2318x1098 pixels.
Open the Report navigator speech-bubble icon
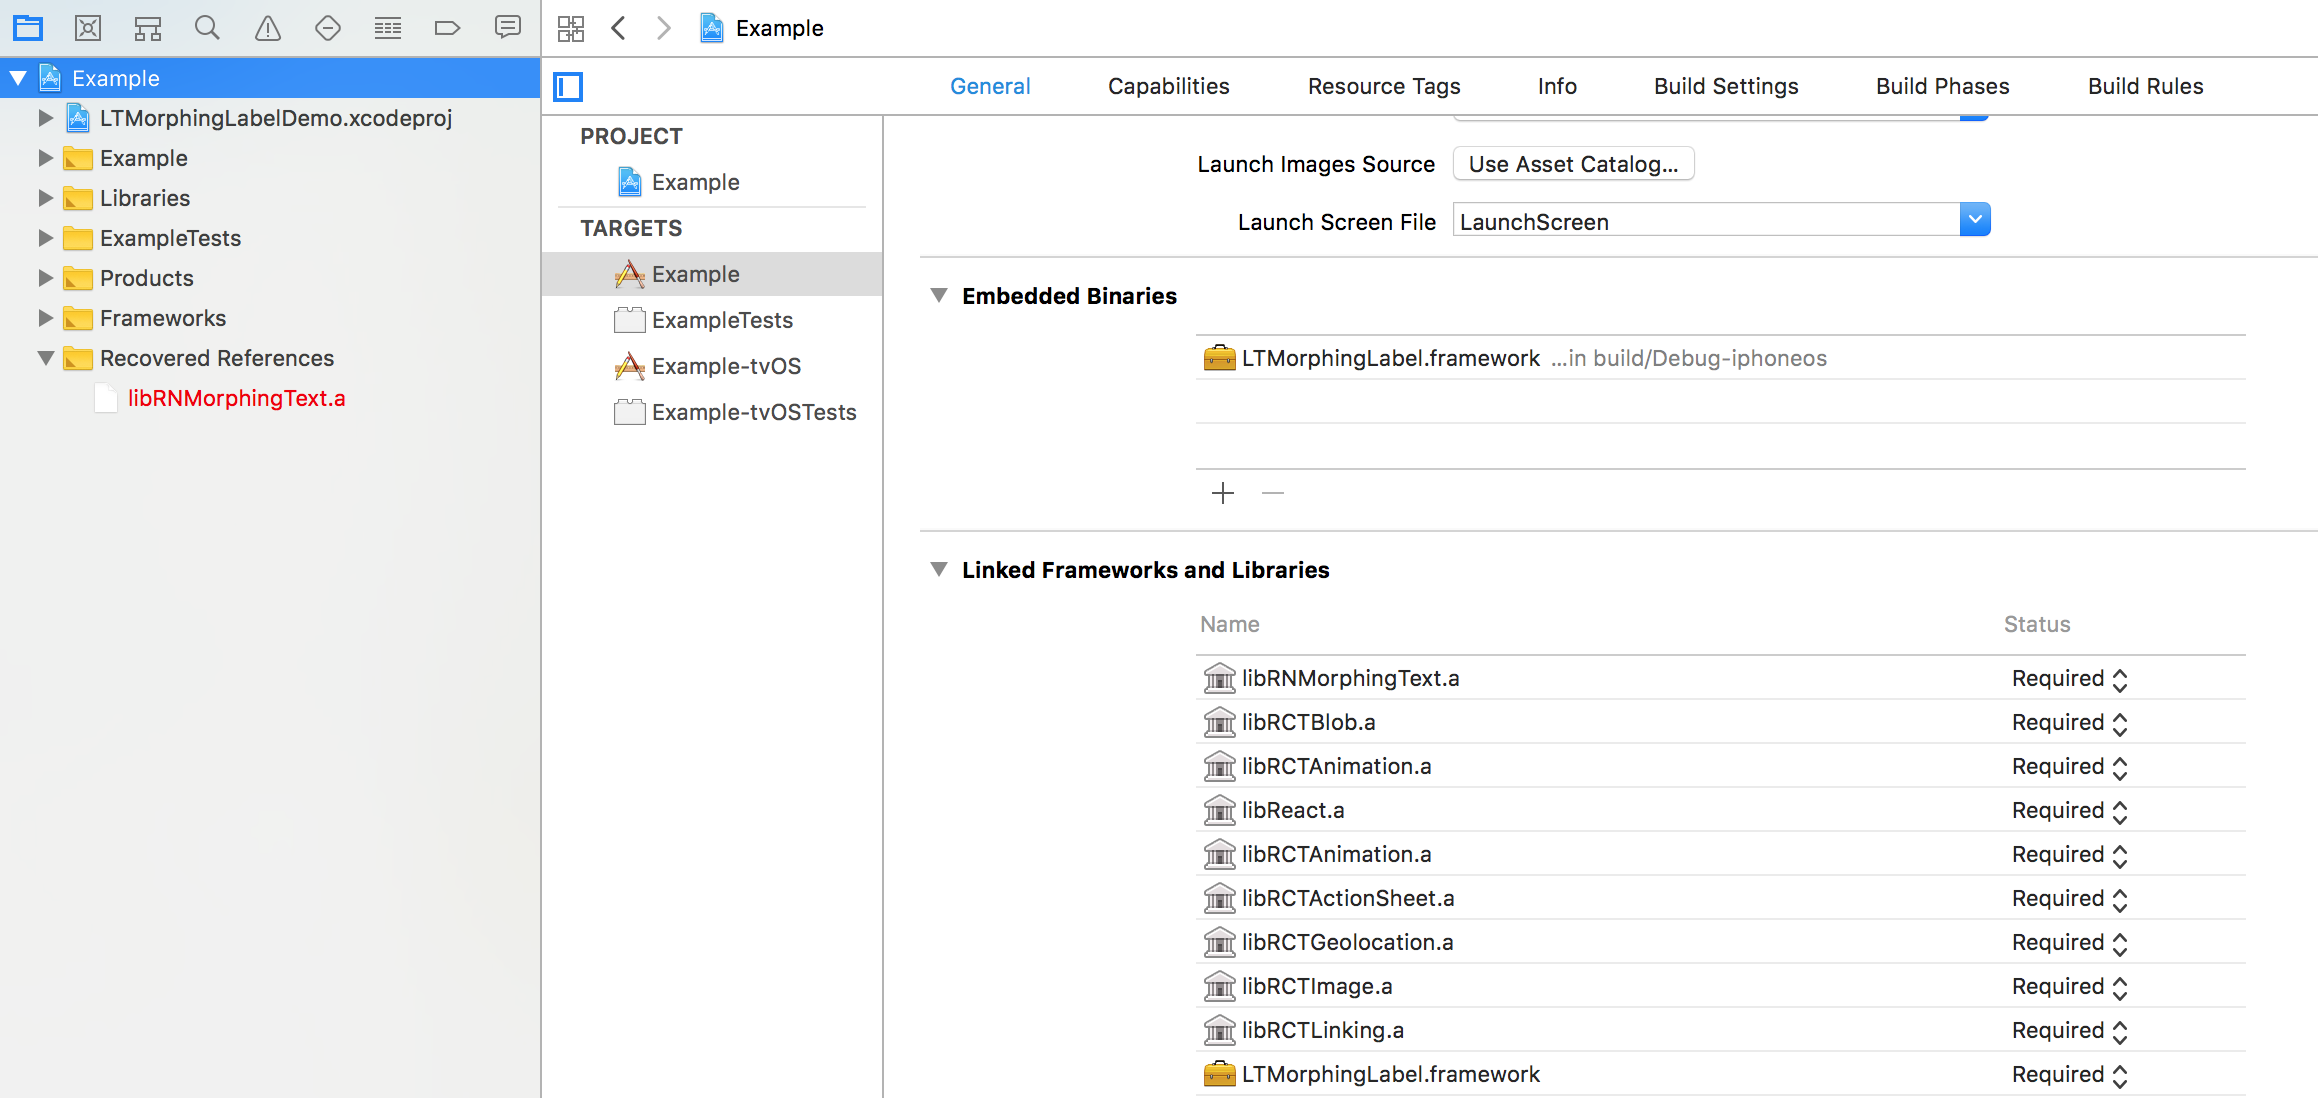pyautogui.click(x=508, y=28)
